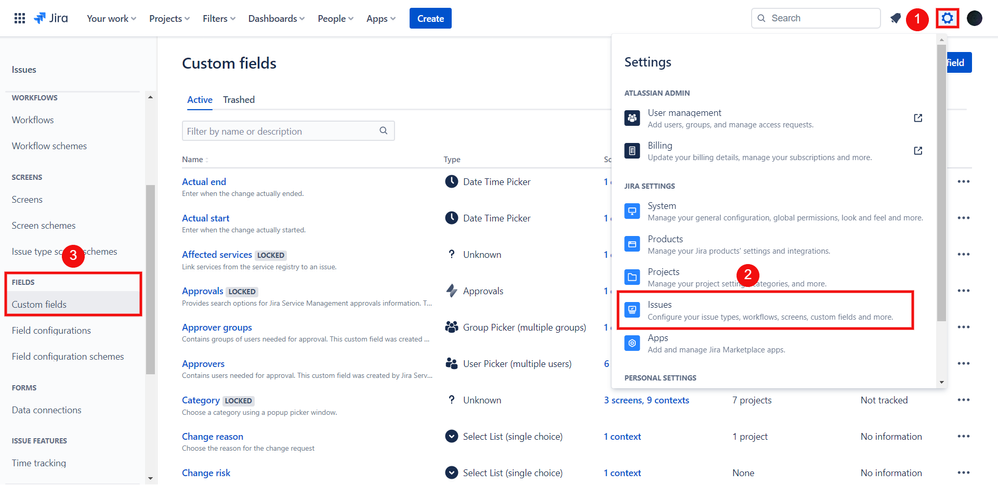Open the user profile avatar
Image resolution: width=998 pixels, height=485 pixels.
tap(974, 18)
